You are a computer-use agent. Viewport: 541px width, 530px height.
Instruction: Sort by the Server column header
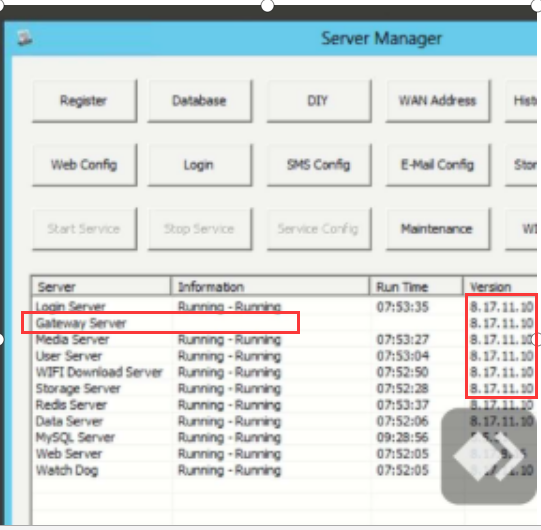tap(101, 287)
